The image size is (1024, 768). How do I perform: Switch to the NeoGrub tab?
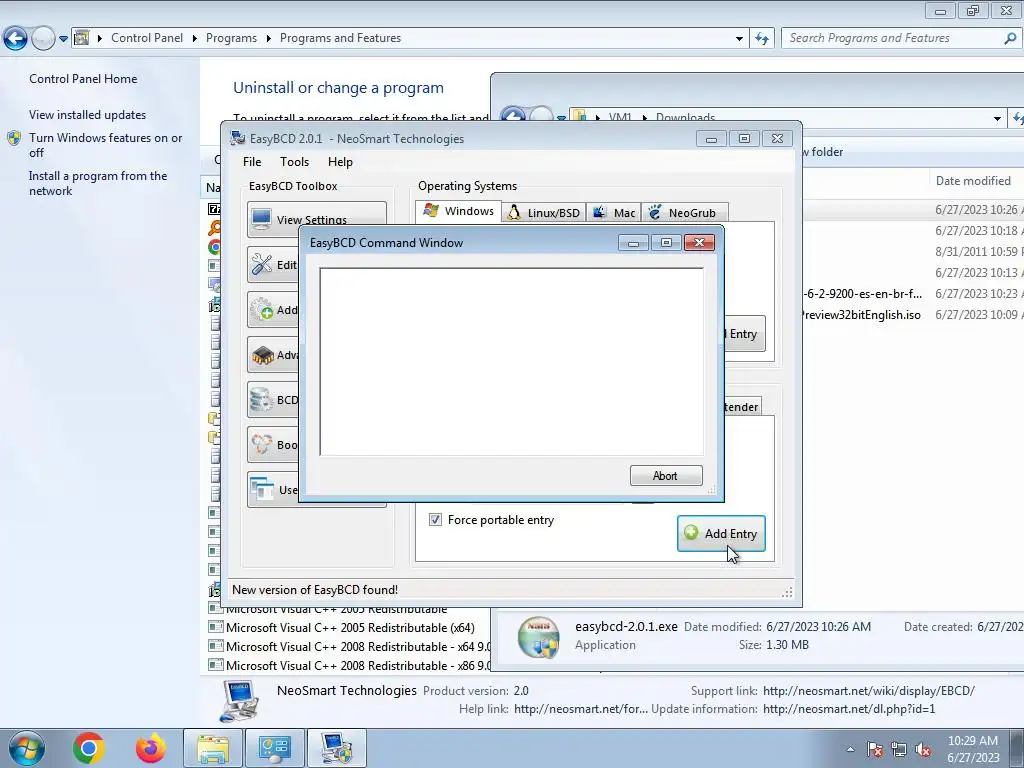tap(685, 213)
